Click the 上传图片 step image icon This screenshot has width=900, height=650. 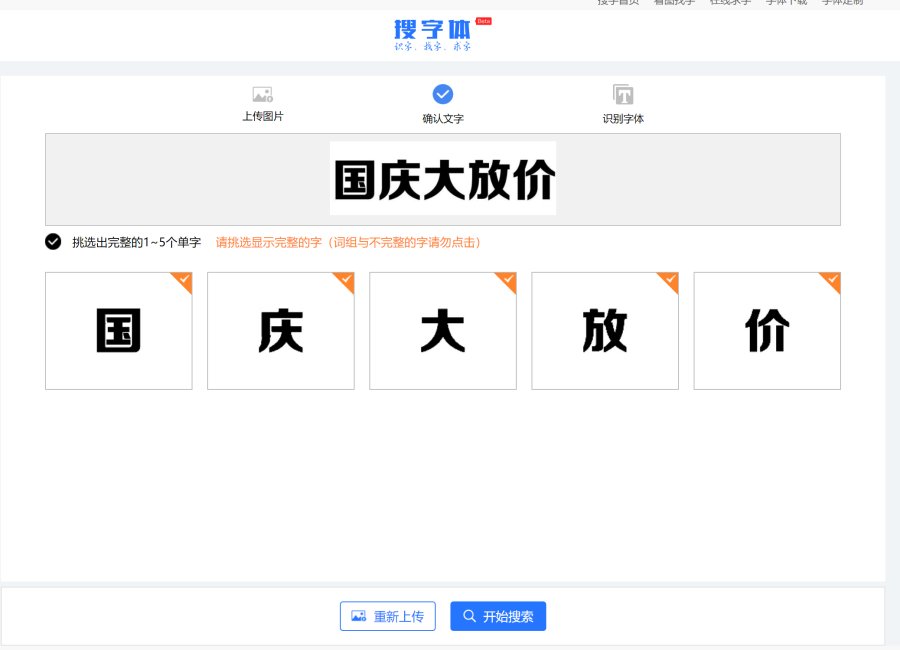(263, 95)
